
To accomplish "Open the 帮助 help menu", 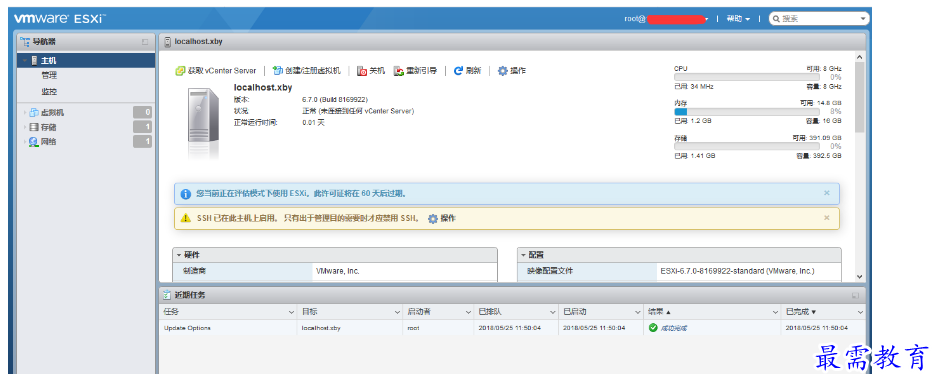I will (738, 19).
